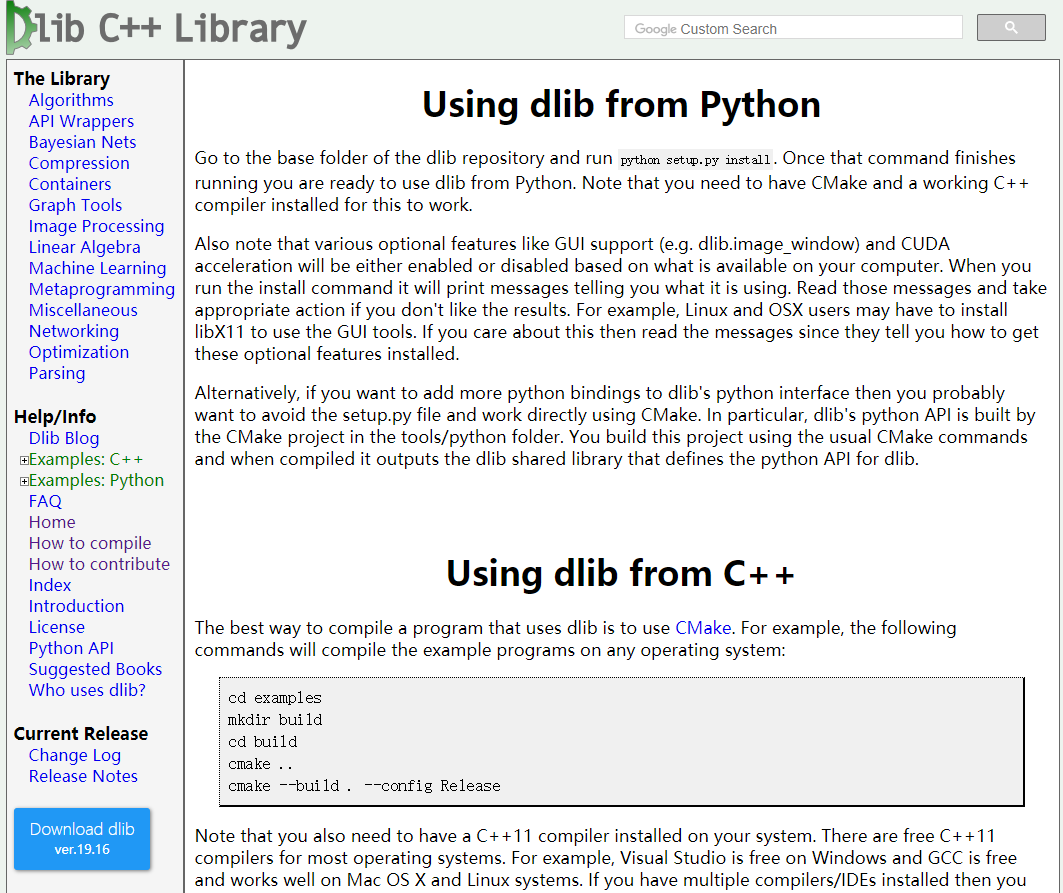Expand the Examples: Python tree item
Image resolution: width=1063 pixels, height=893 pixels.
click(x=22, y=480)
